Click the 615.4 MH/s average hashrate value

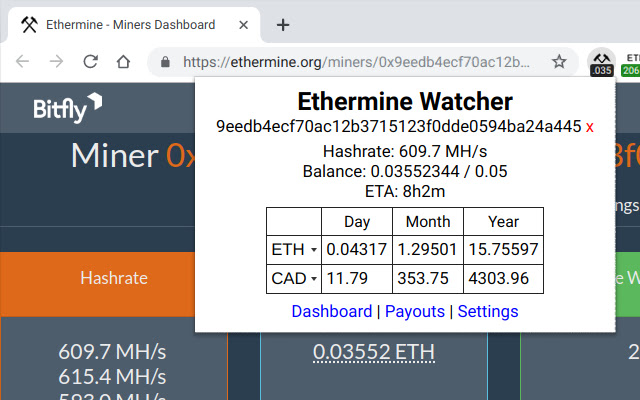(112, 377)
